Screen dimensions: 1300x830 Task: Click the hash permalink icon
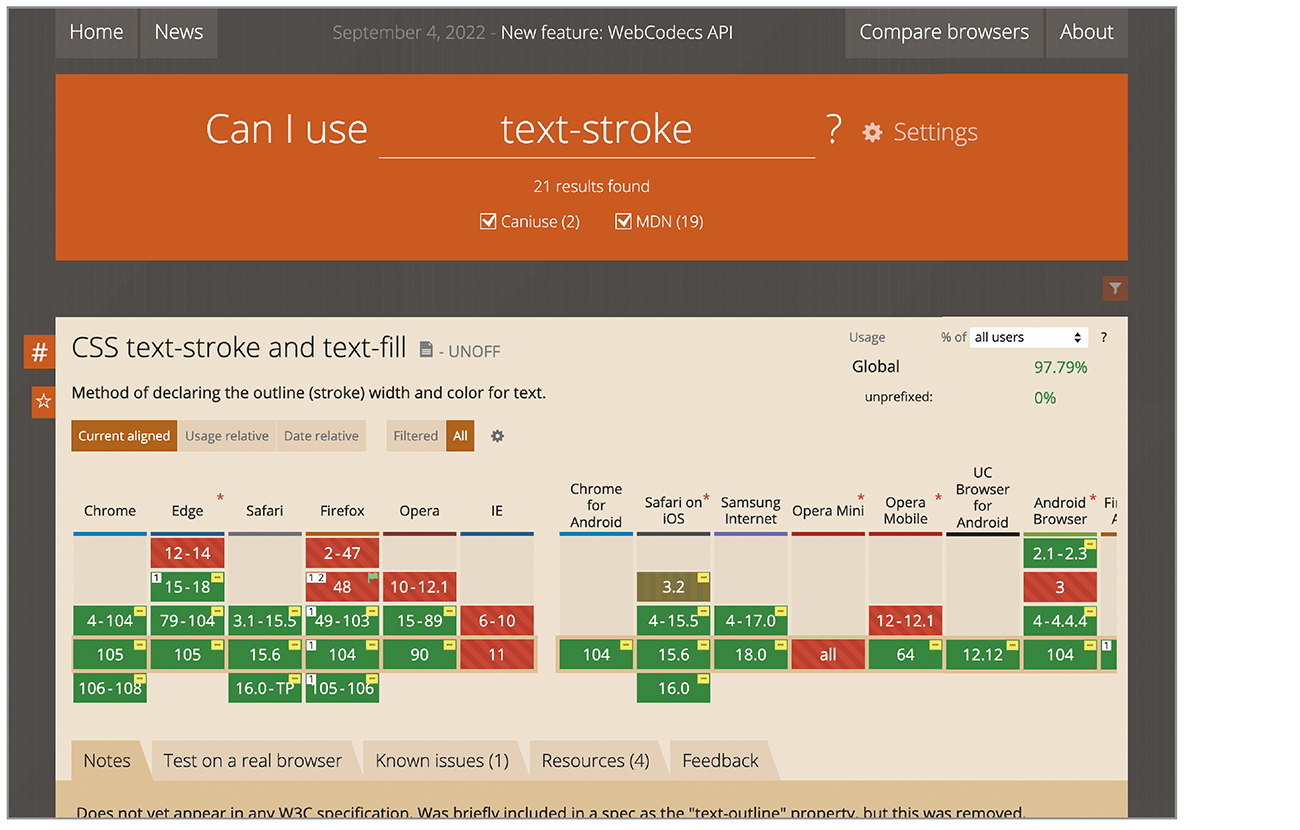pyautogui.click(x=40, y=352)
